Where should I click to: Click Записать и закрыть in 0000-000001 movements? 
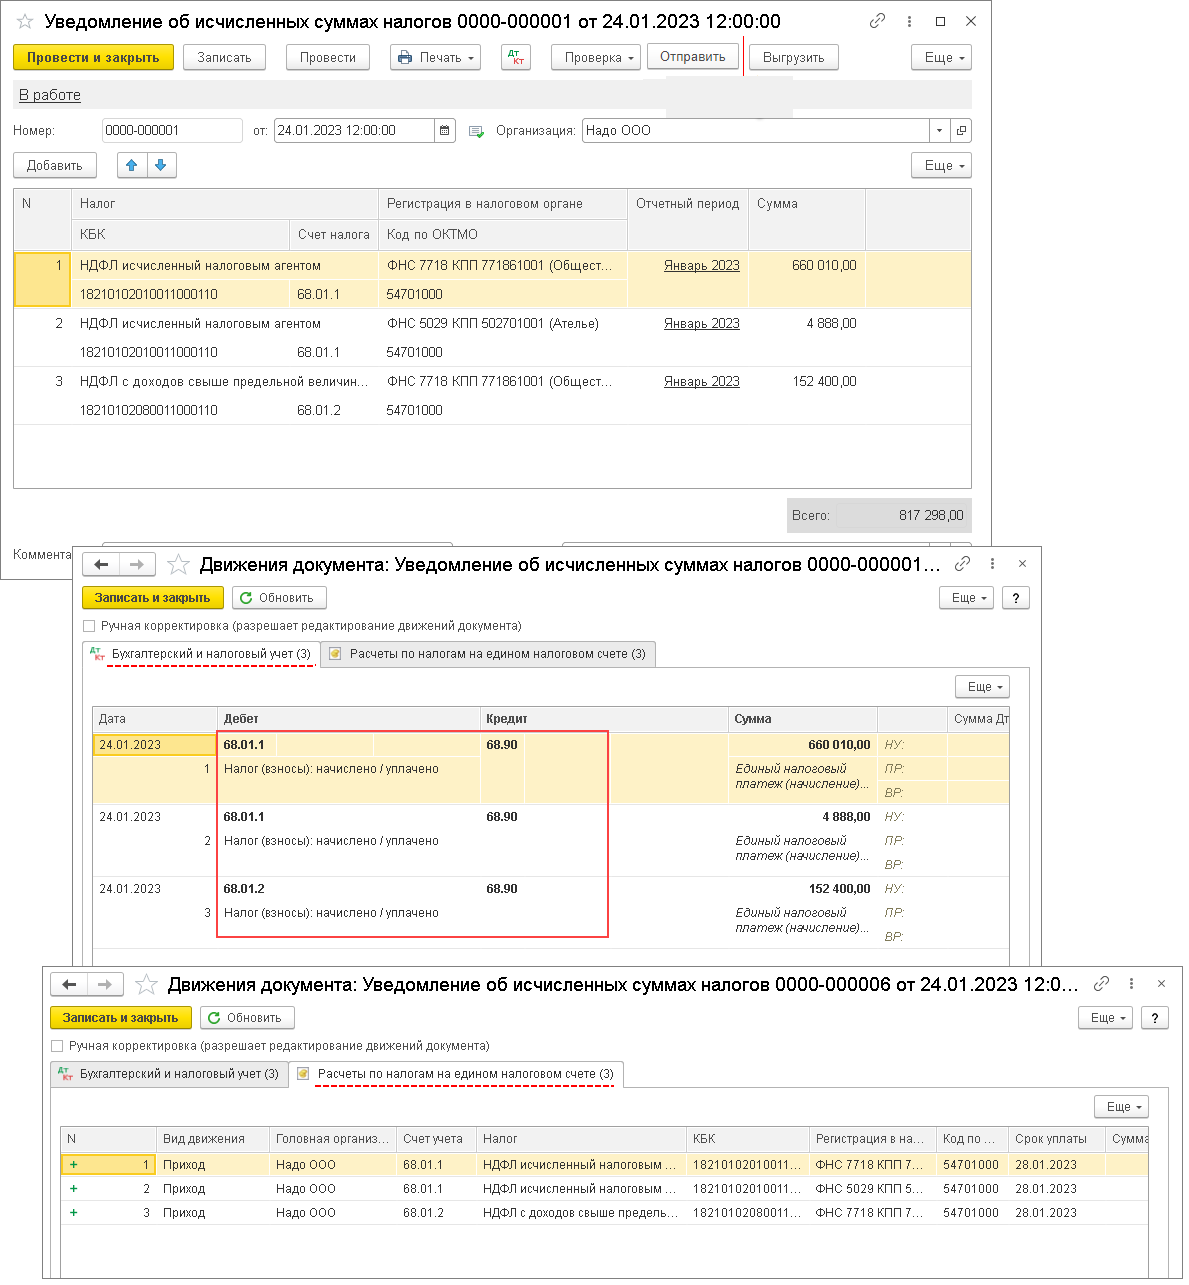(x=153, y=597)
